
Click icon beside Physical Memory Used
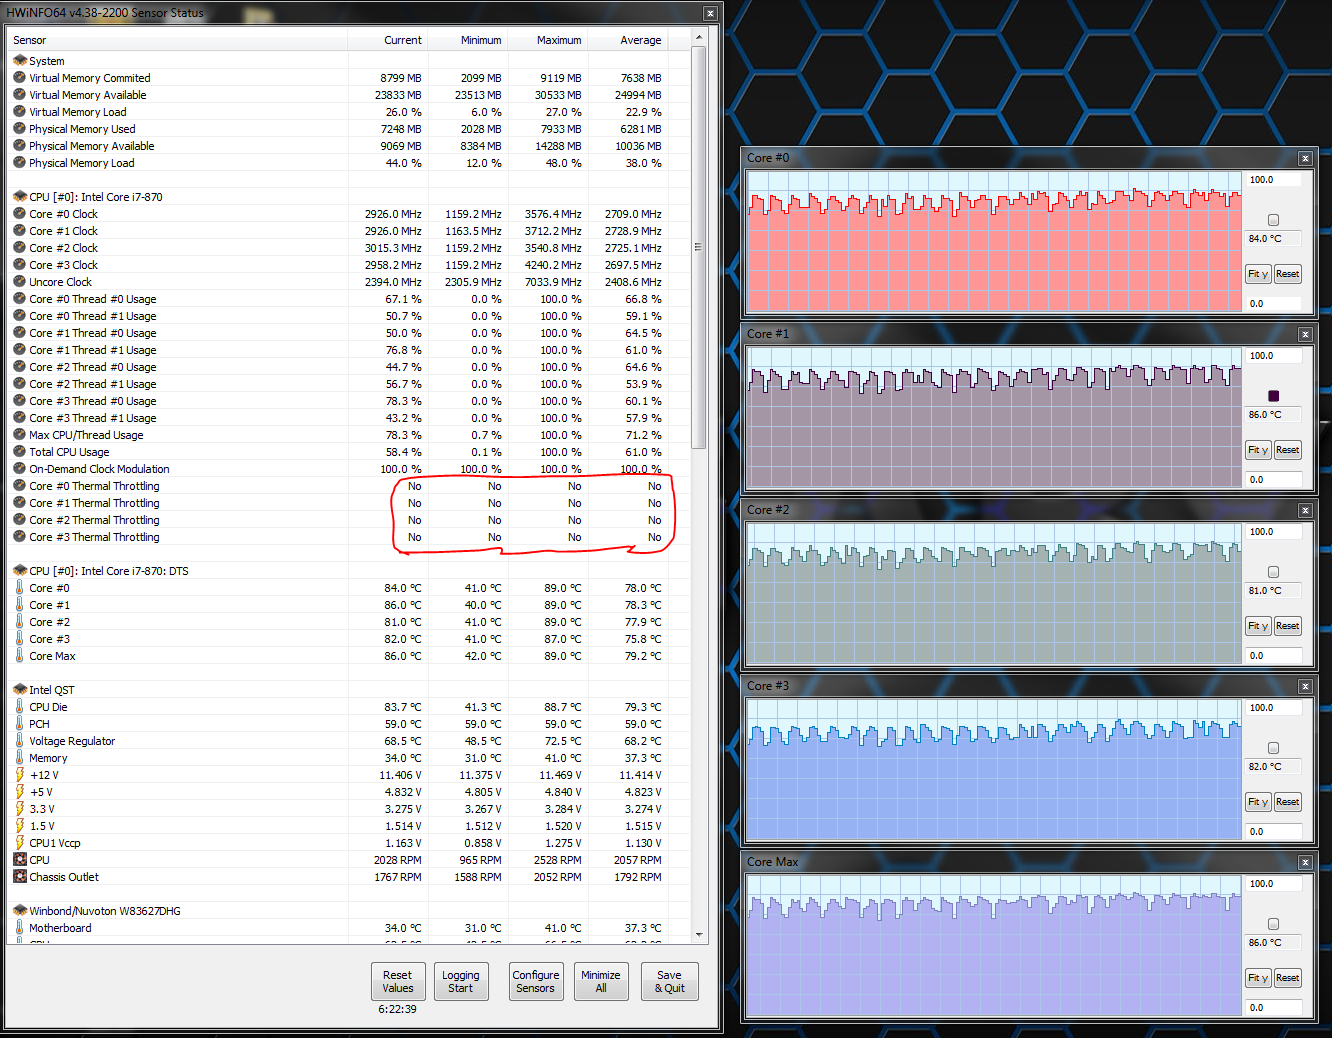point(19,129)
